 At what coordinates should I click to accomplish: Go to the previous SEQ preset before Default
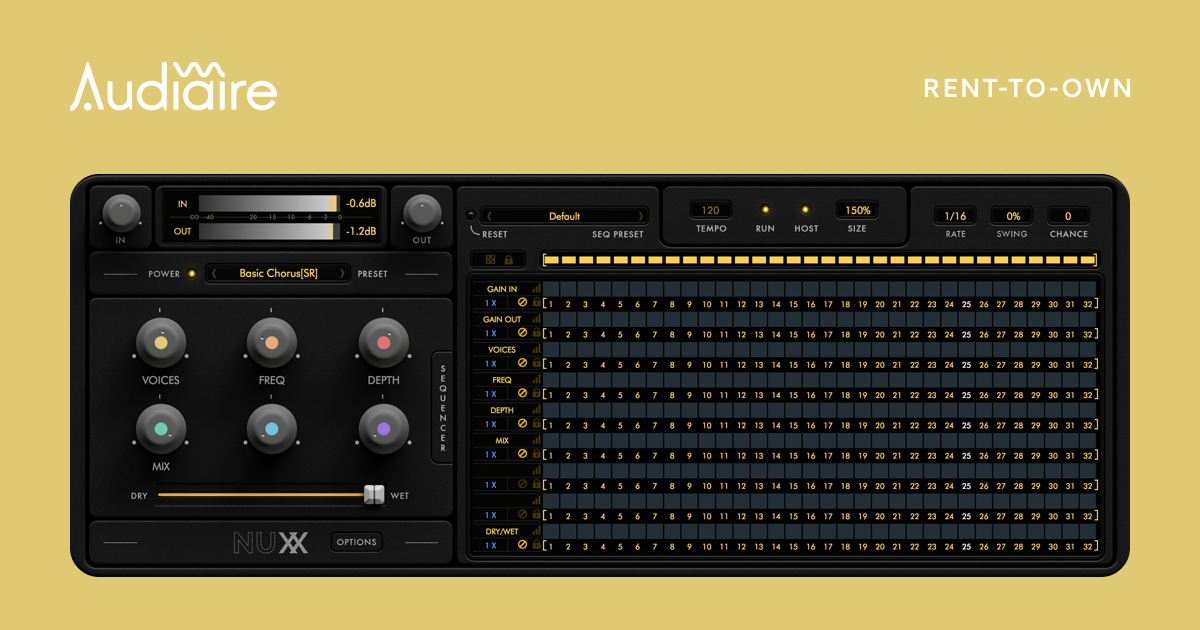tap(489, 216)
